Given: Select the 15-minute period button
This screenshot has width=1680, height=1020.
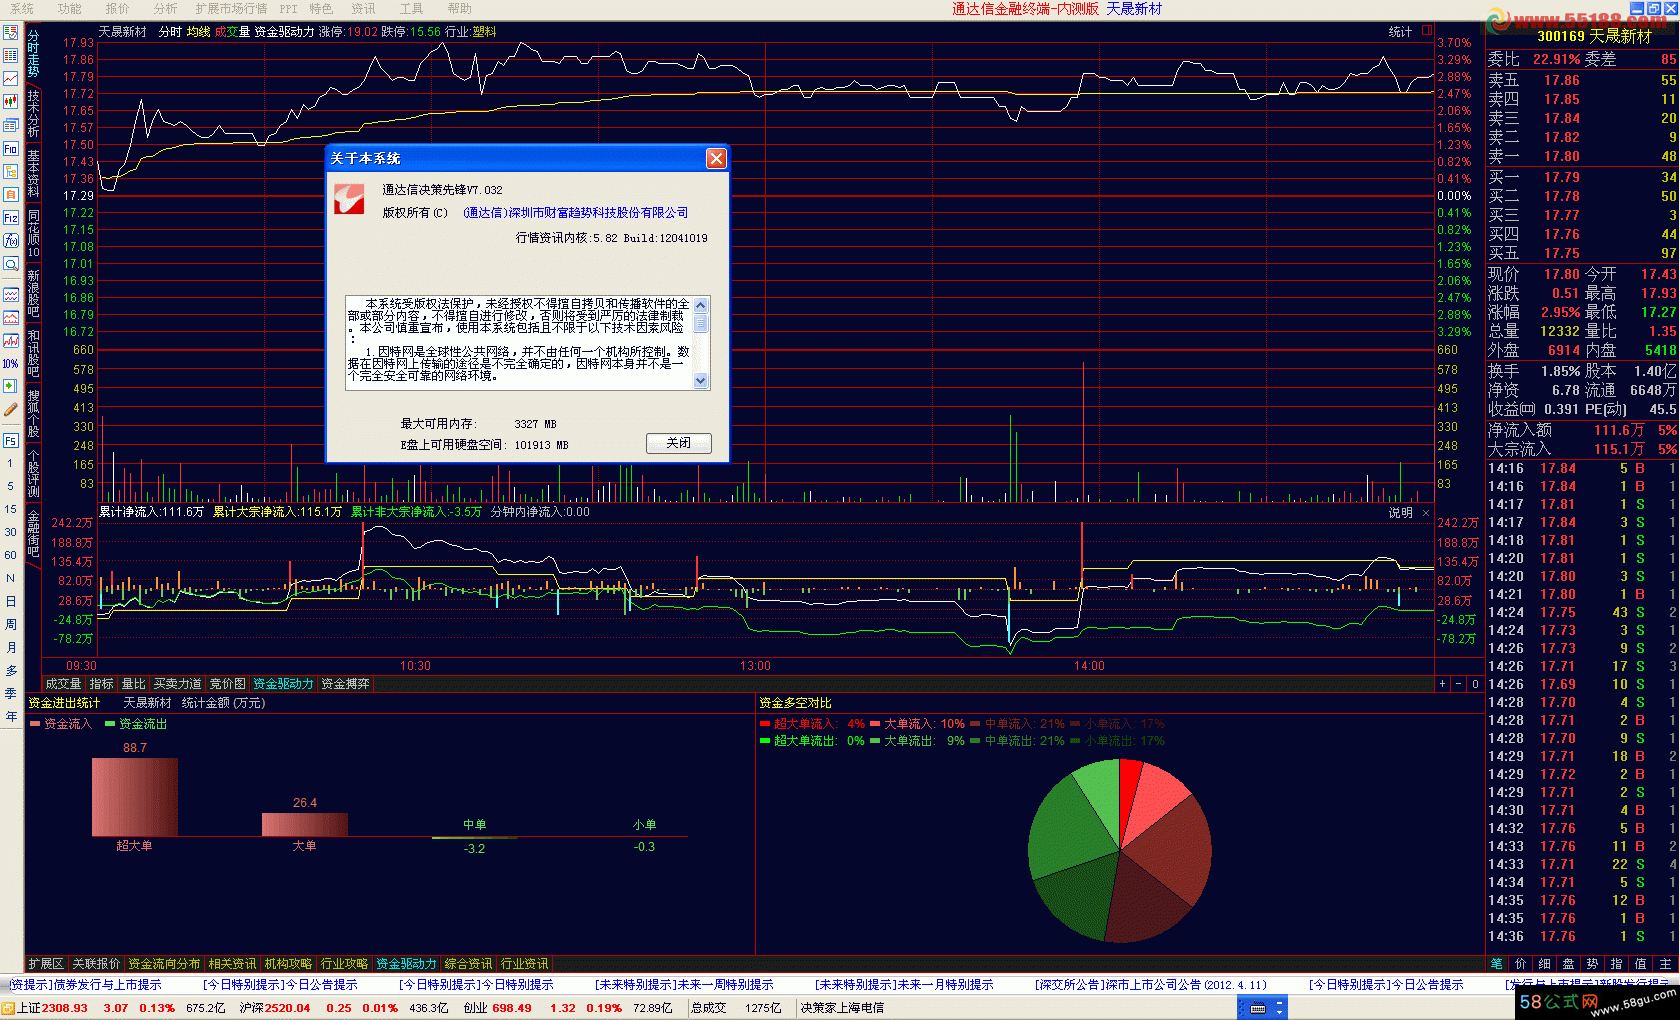Looking at the screenshot, I should point(11,509).
